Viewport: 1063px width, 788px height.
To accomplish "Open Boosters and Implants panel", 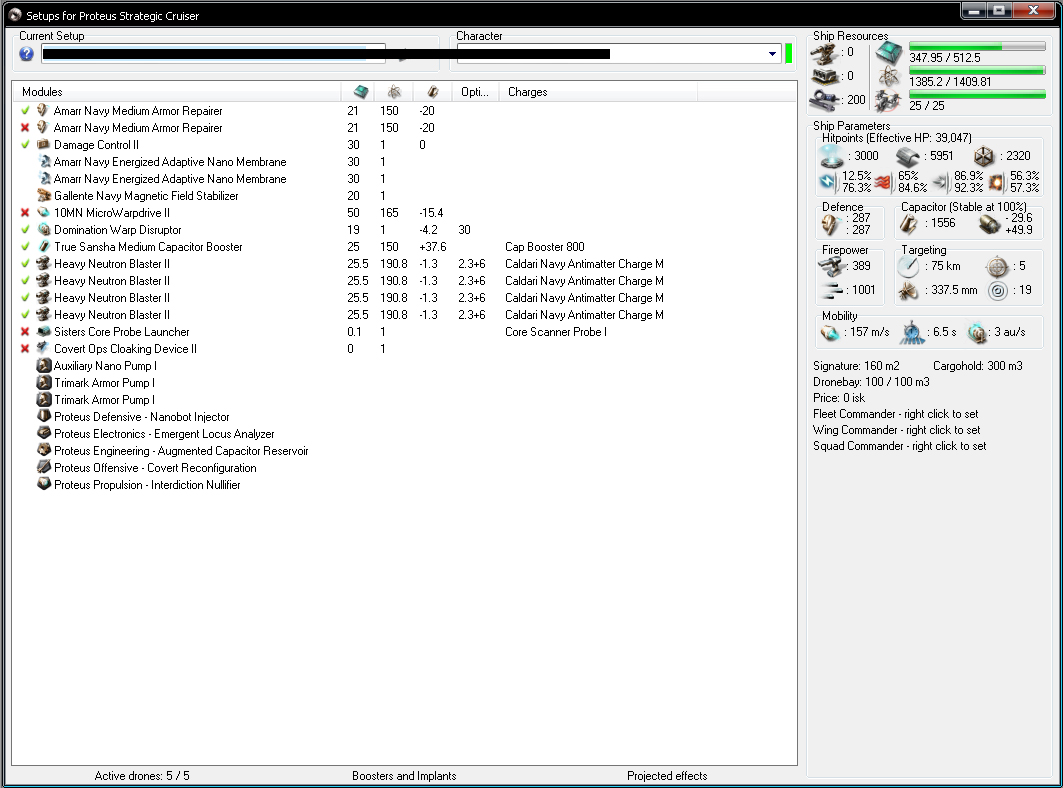I will 404,776.
